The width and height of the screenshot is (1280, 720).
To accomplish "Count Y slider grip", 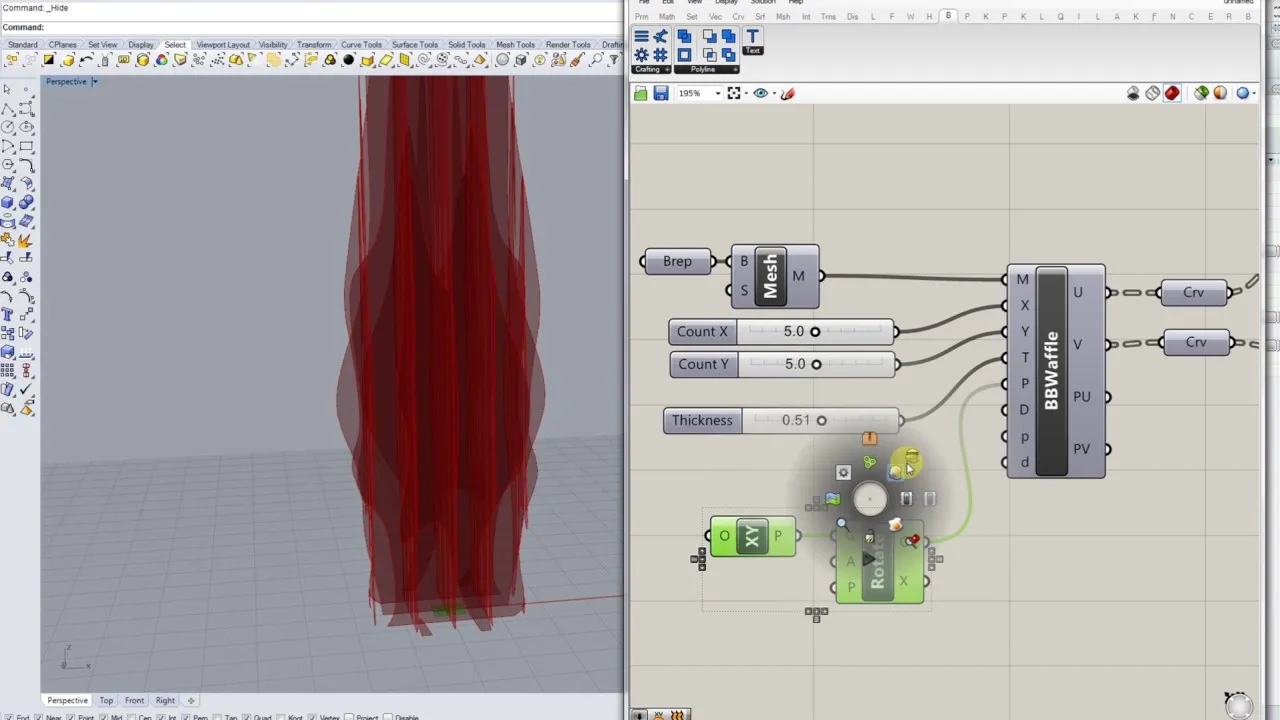I will pos(816,364).
